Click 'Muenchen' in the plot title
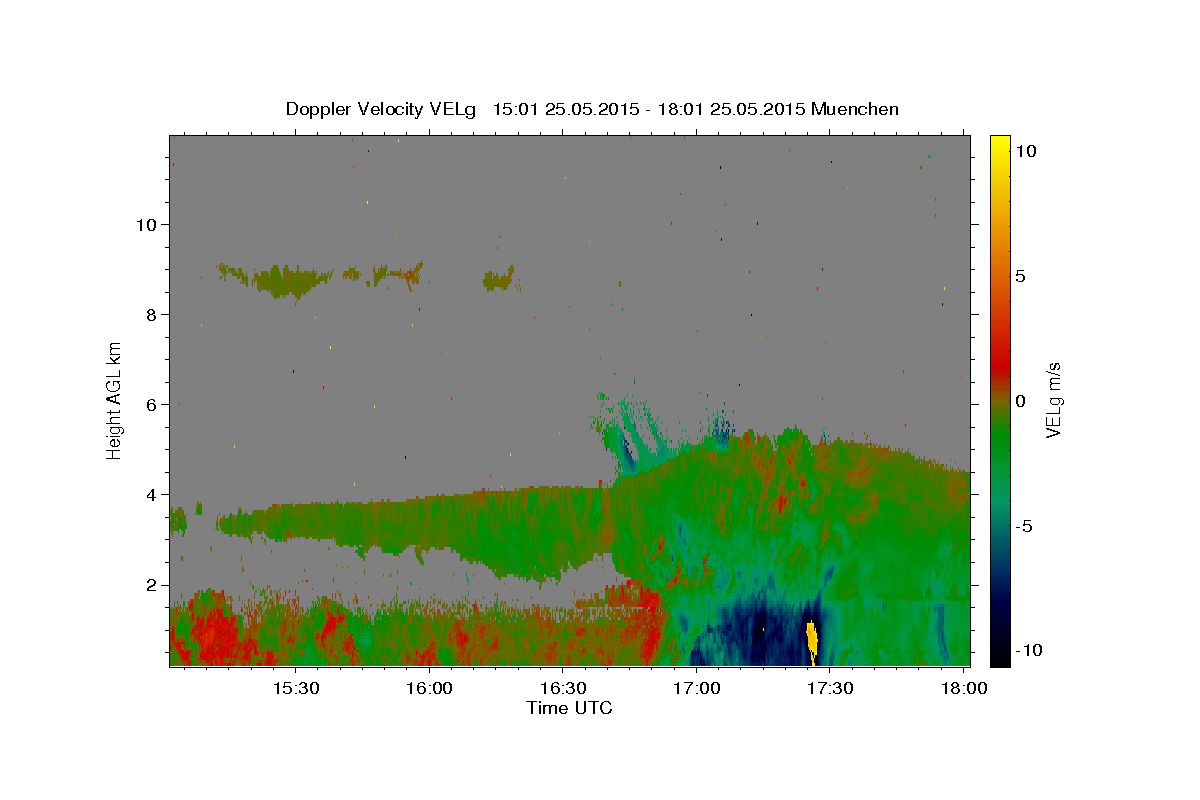Image resolution: width=1200 pixels, height=800 pixels. [x=856, y=109]
